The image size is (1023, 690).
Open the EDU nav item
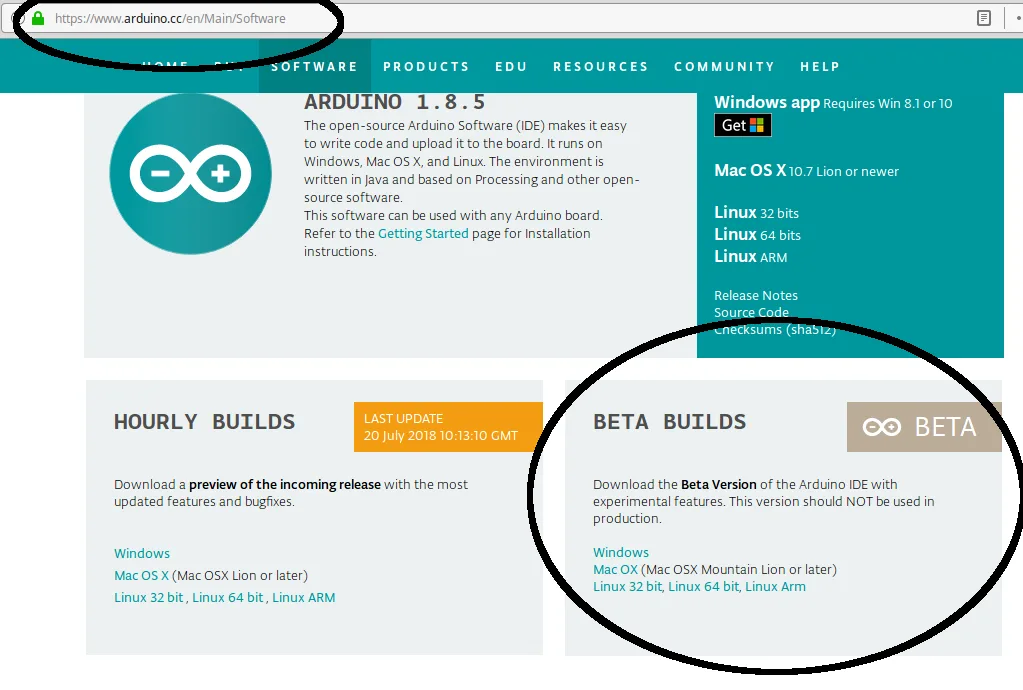point(511,67)
